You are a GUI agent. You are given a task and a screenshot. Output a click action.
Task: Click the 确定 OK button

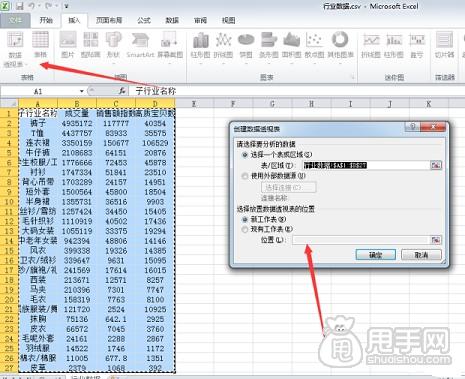pos(376,255)
